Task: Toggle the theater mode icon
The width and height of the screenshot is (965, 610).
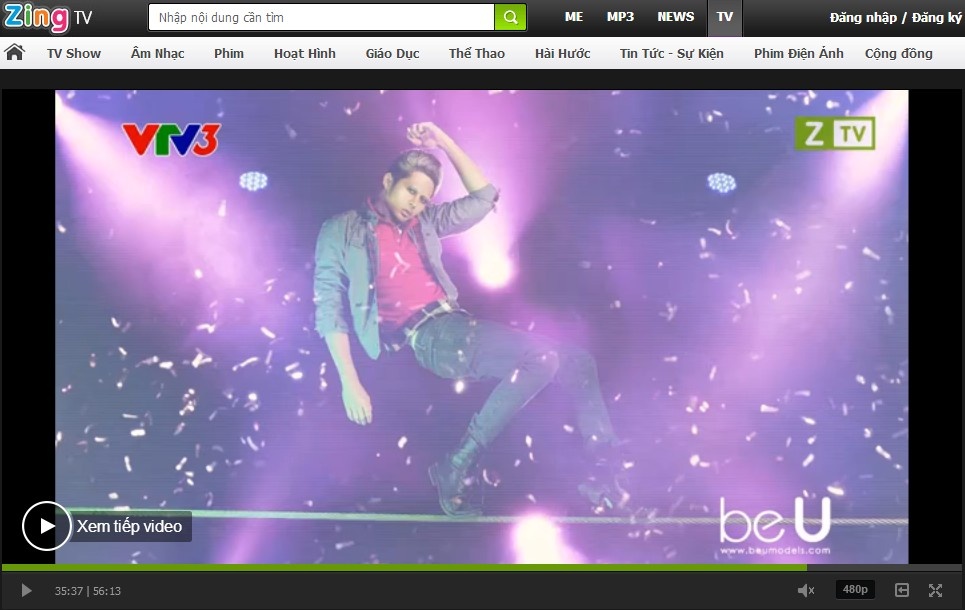Action: point(902,591)
